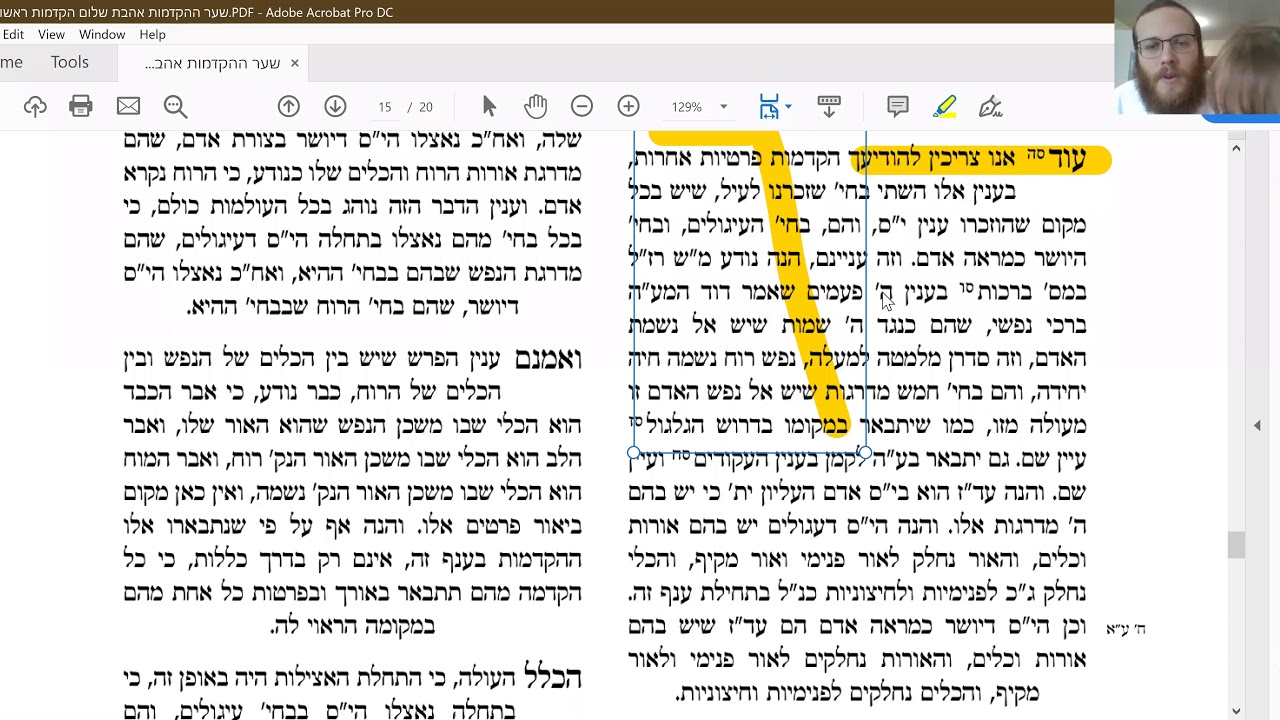Viewport: 1280px width, 720px height.
Task: Send file by email envelope icon
Action: point(128,106)
